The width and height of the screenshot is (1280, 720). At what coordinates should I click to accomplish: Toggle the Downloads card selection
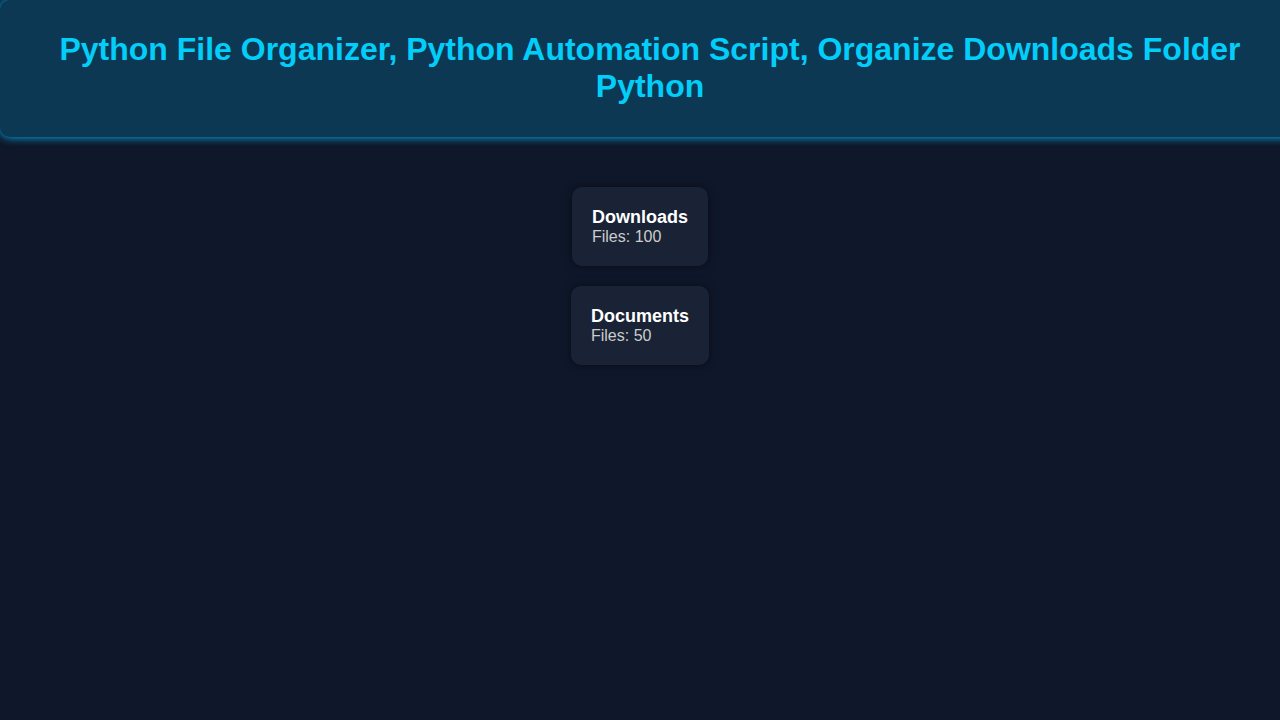click(x=639, y=225)
